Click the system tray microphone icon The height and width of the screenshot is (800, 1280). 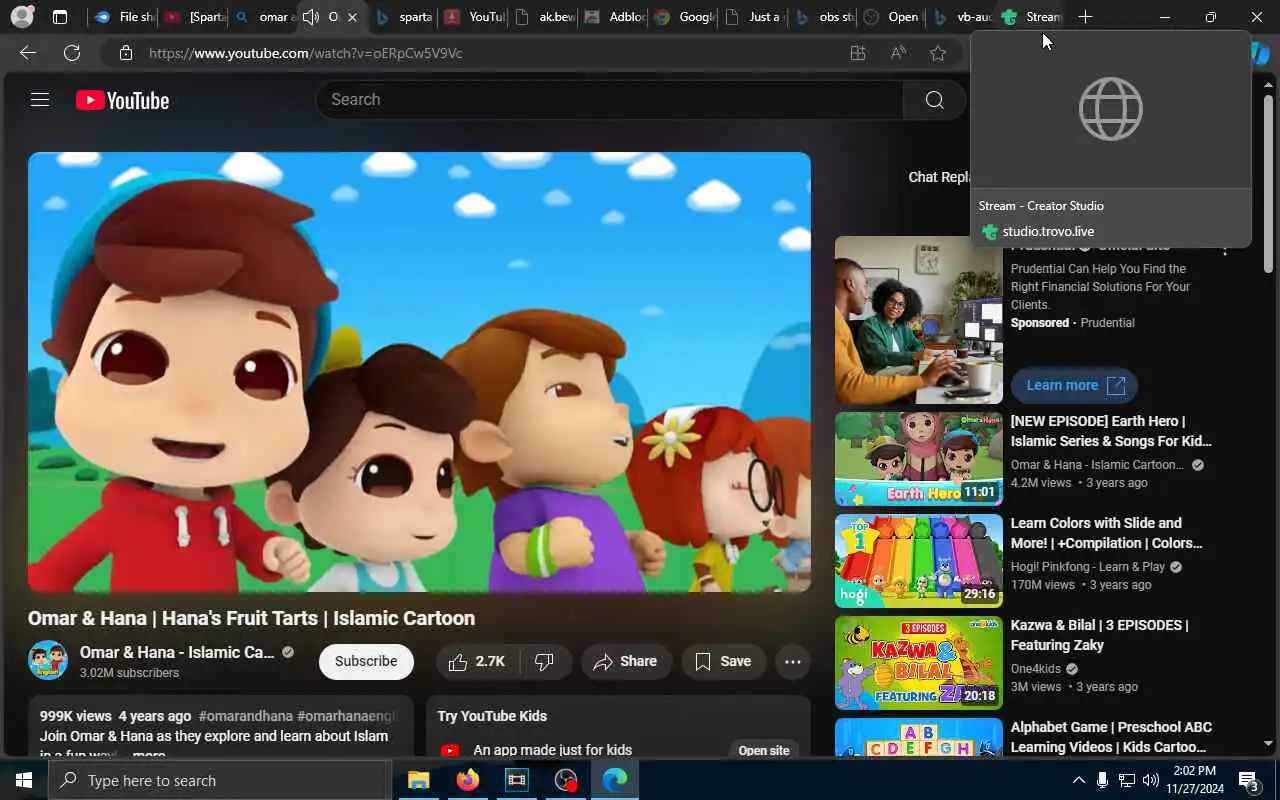(x=1102, y=780)
